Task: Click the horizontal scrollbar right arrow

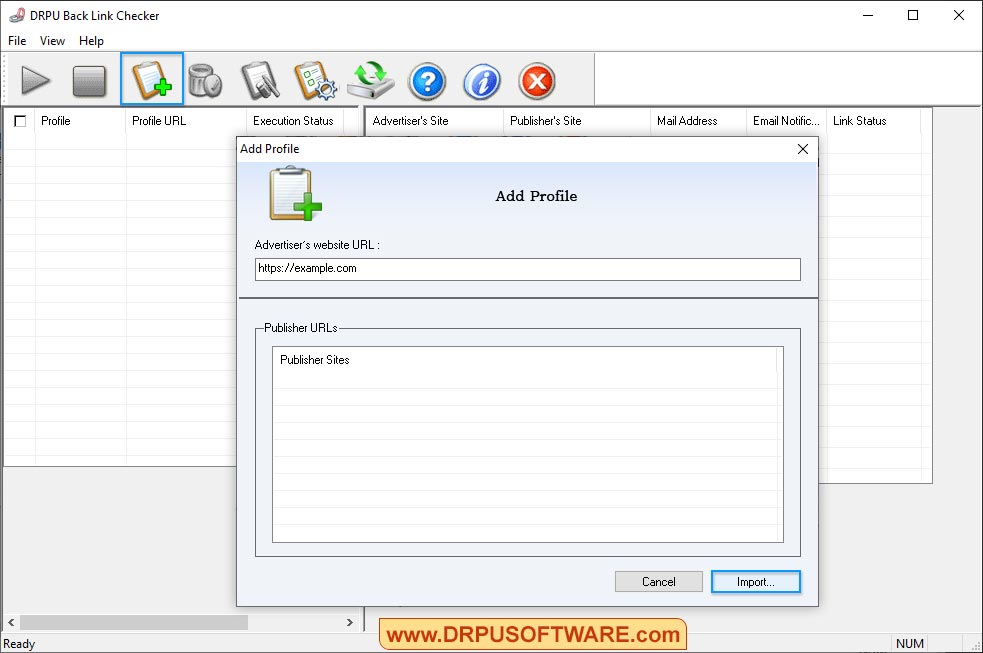Action: tap(350, 622)
